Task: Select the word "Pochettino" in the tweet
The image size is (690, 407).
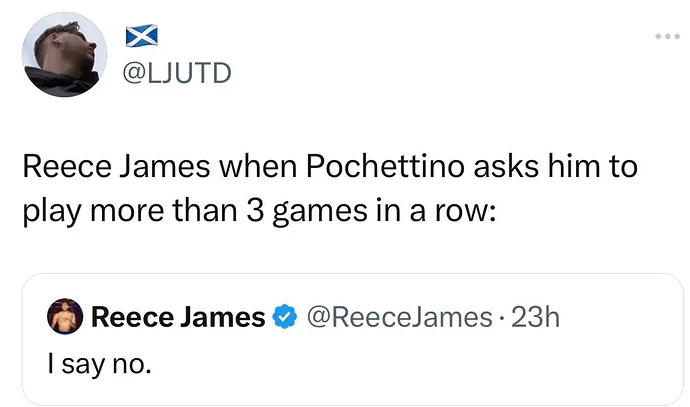Action: click(x=385, y=167)
